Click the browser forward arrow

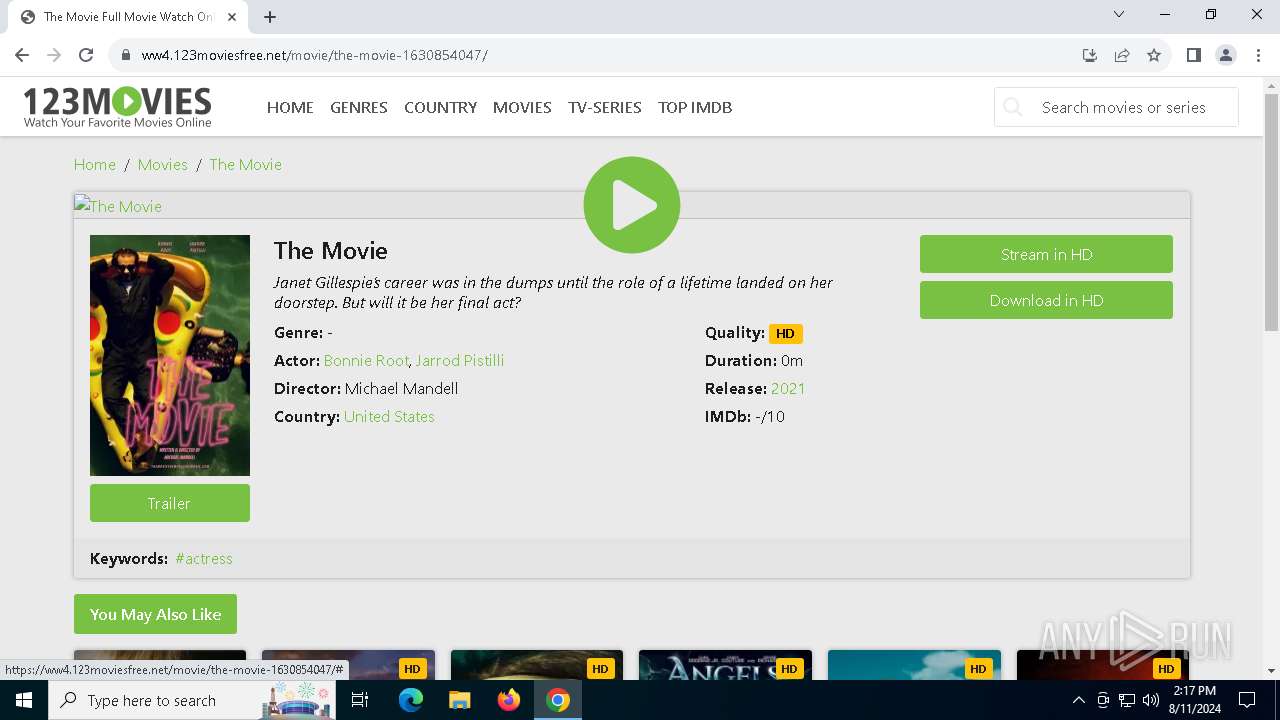click(x=54, y=55)
